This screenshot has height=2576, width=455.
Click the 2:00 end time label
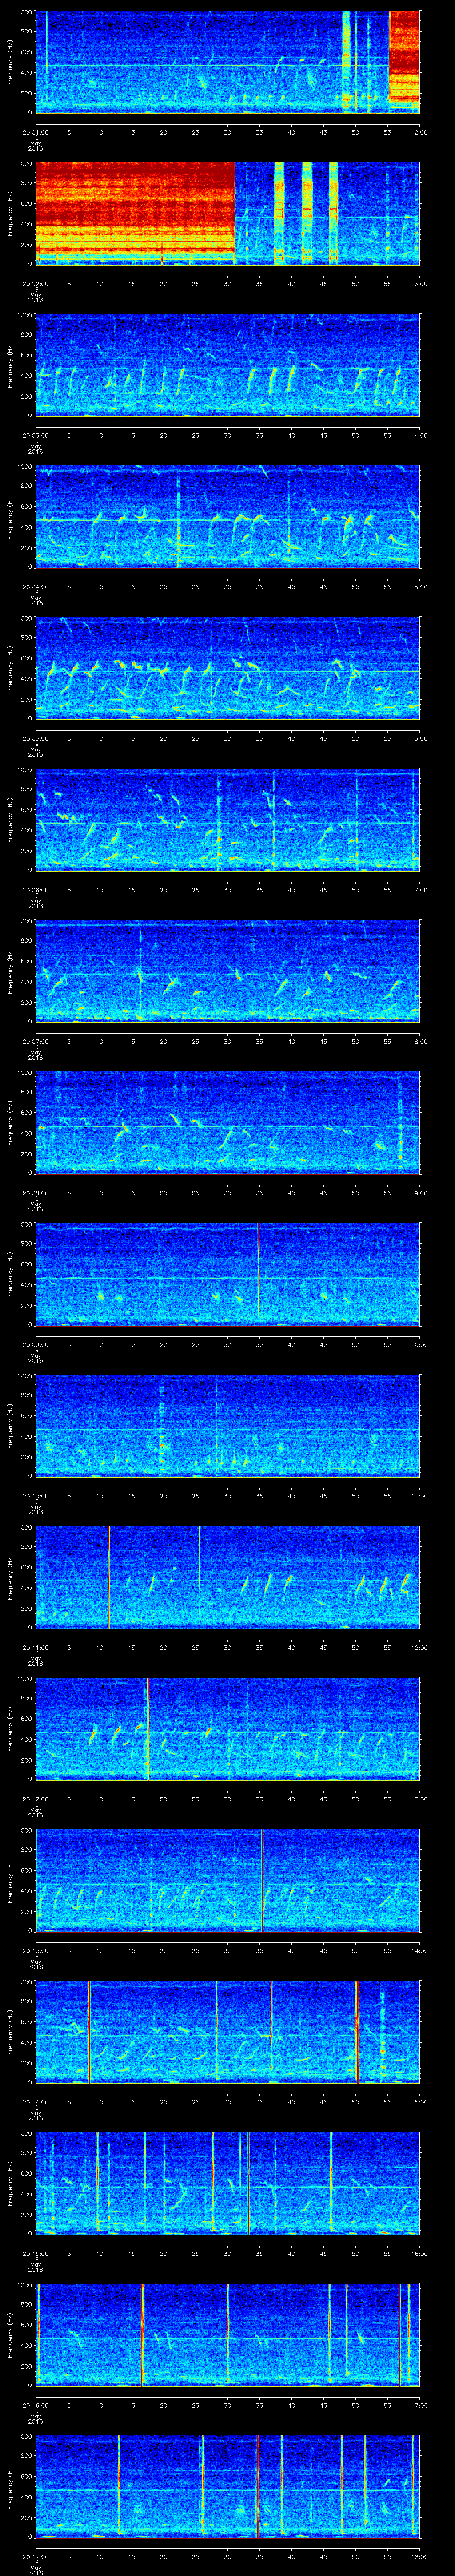(420, 131)
